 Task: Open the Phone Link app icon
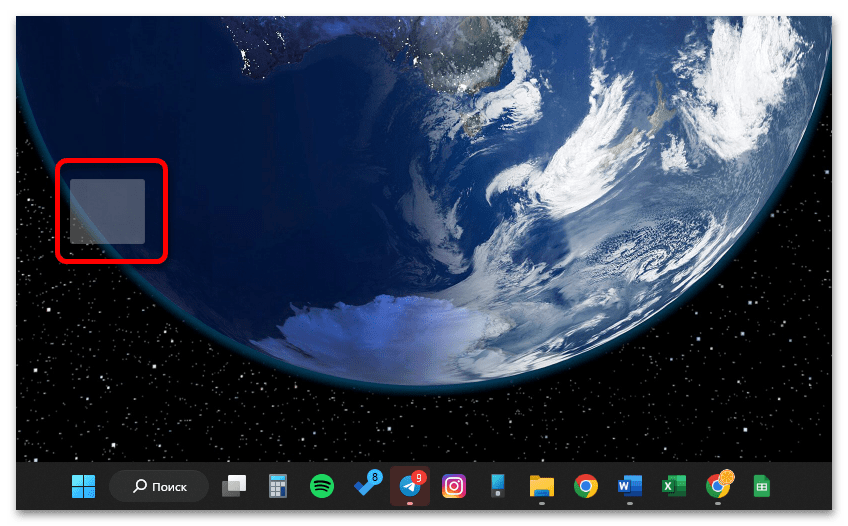pos(498,487)
